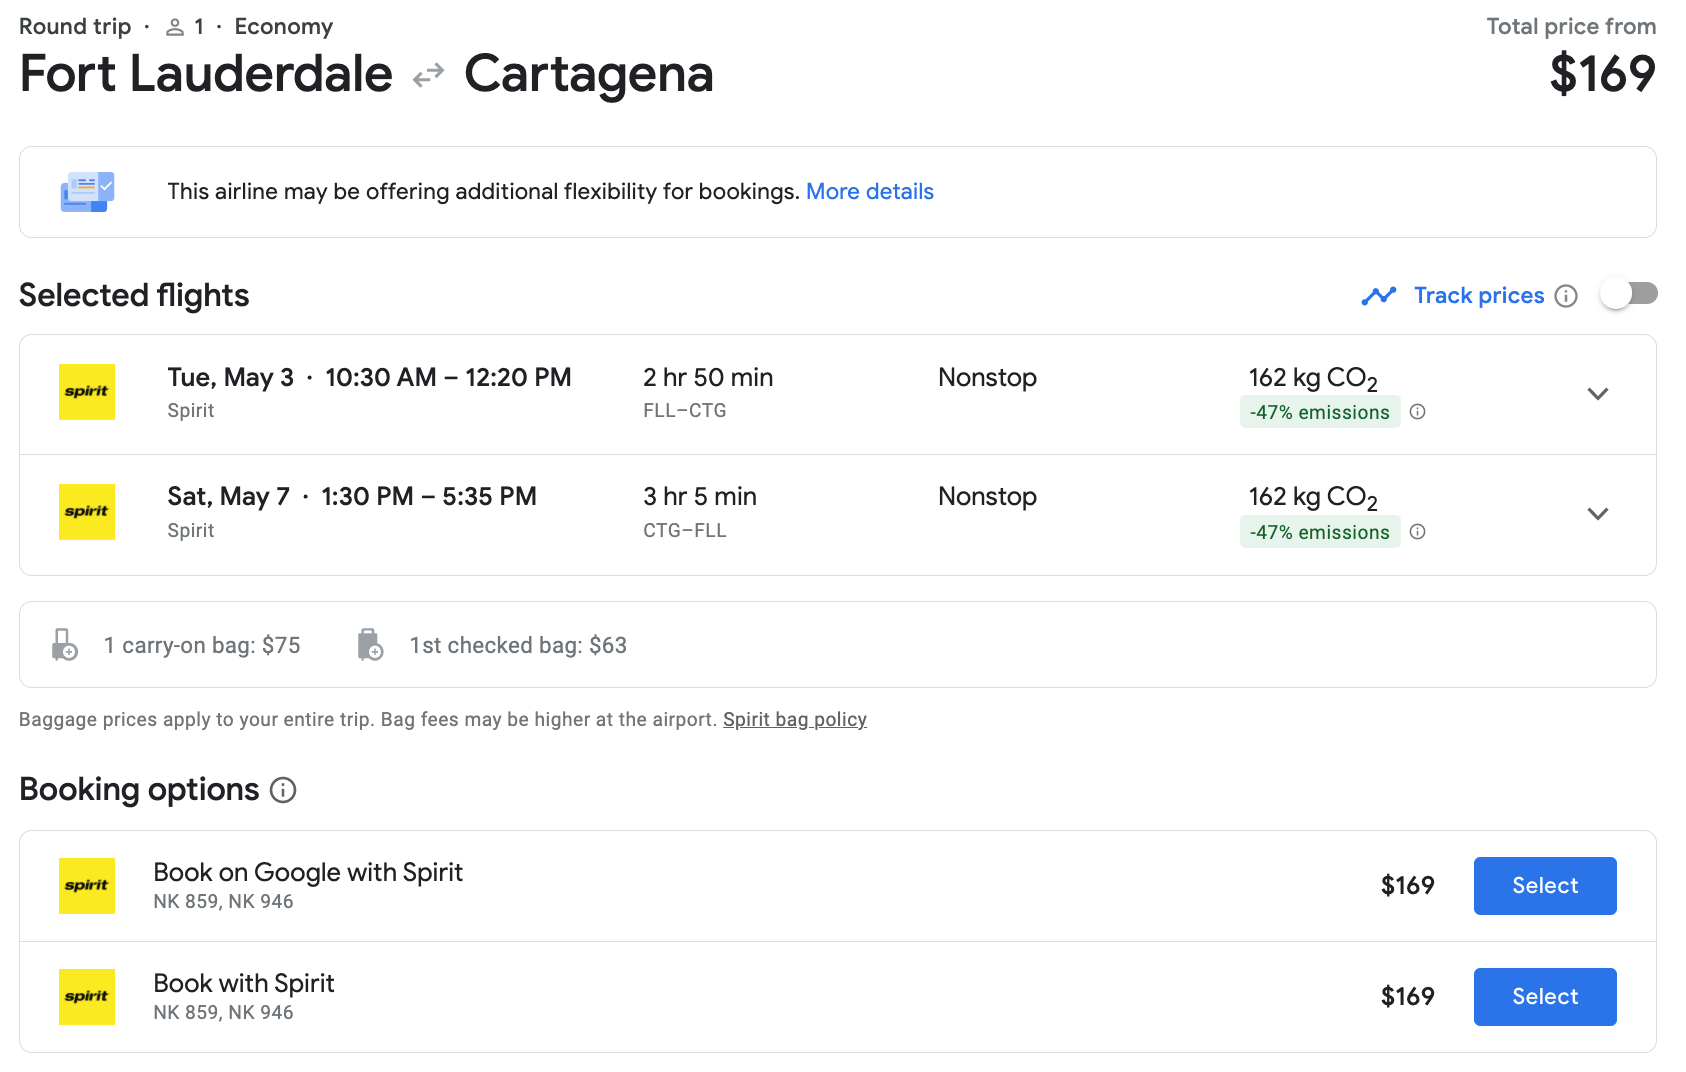
Task: Click the Spirit logo on the return flight
Action: coord(87,512)
